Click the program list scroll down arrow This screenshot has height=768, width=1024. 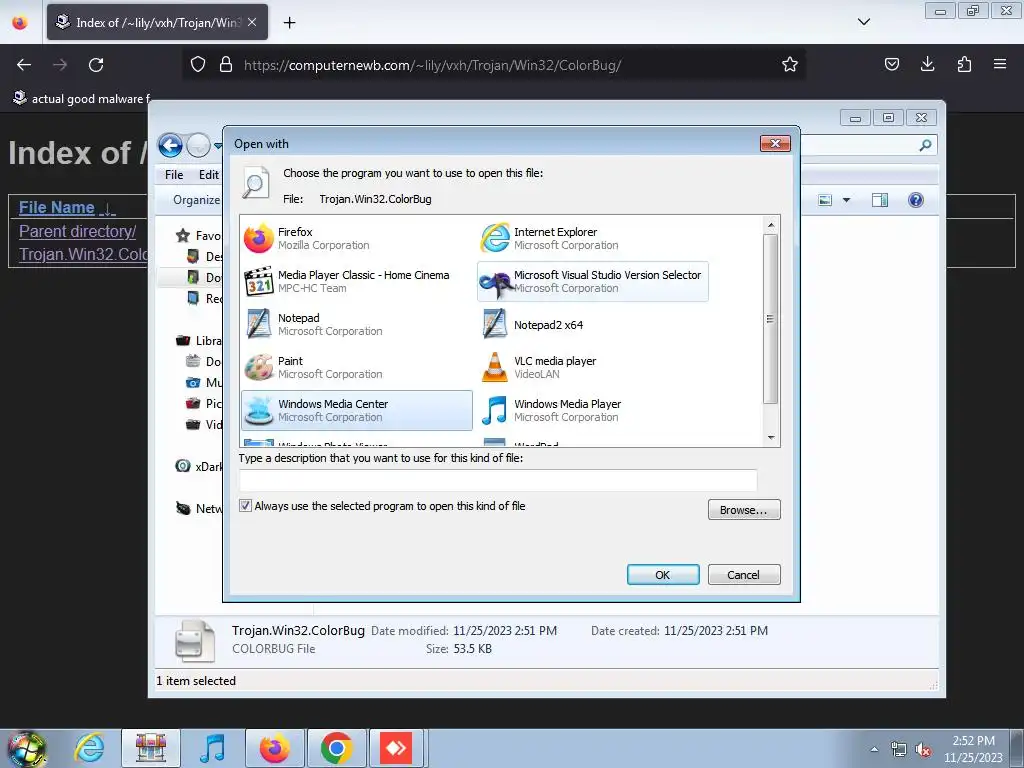pos(771,438)
